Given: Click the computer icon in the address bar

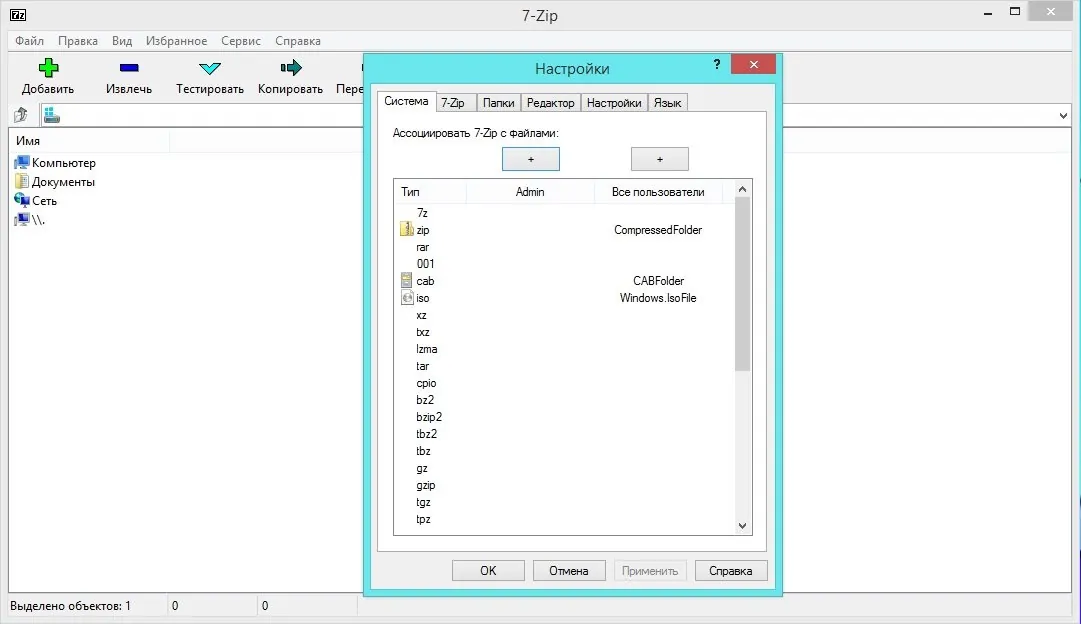Looking at the screenshot, I should point(52,115).
